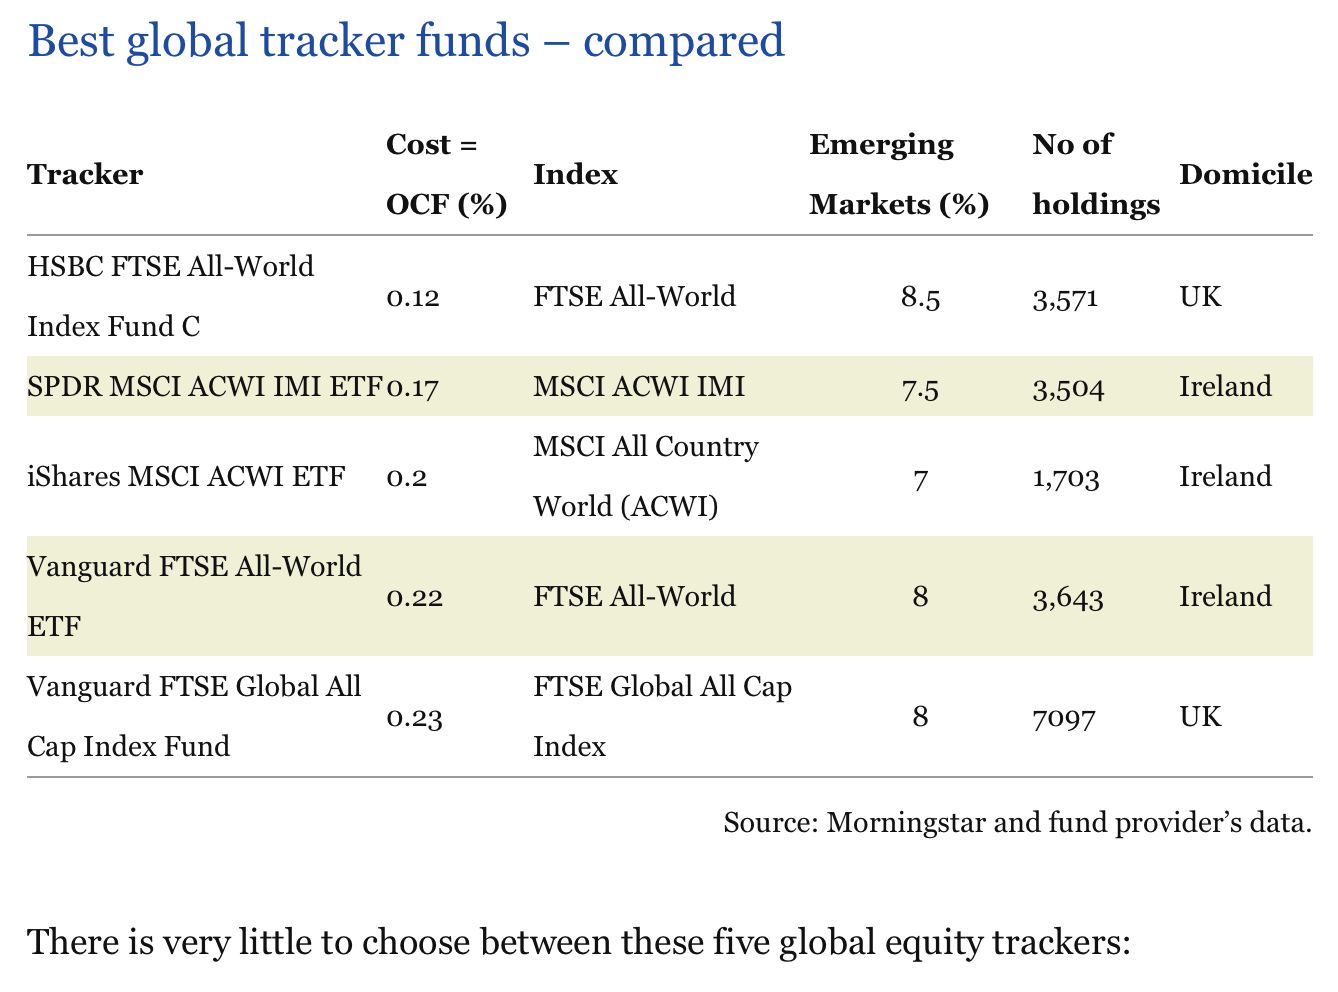This screenshot has height=992, width=1338.
Task: Click the 8.5 emerging markets value
Action: (x=920, y=298)
